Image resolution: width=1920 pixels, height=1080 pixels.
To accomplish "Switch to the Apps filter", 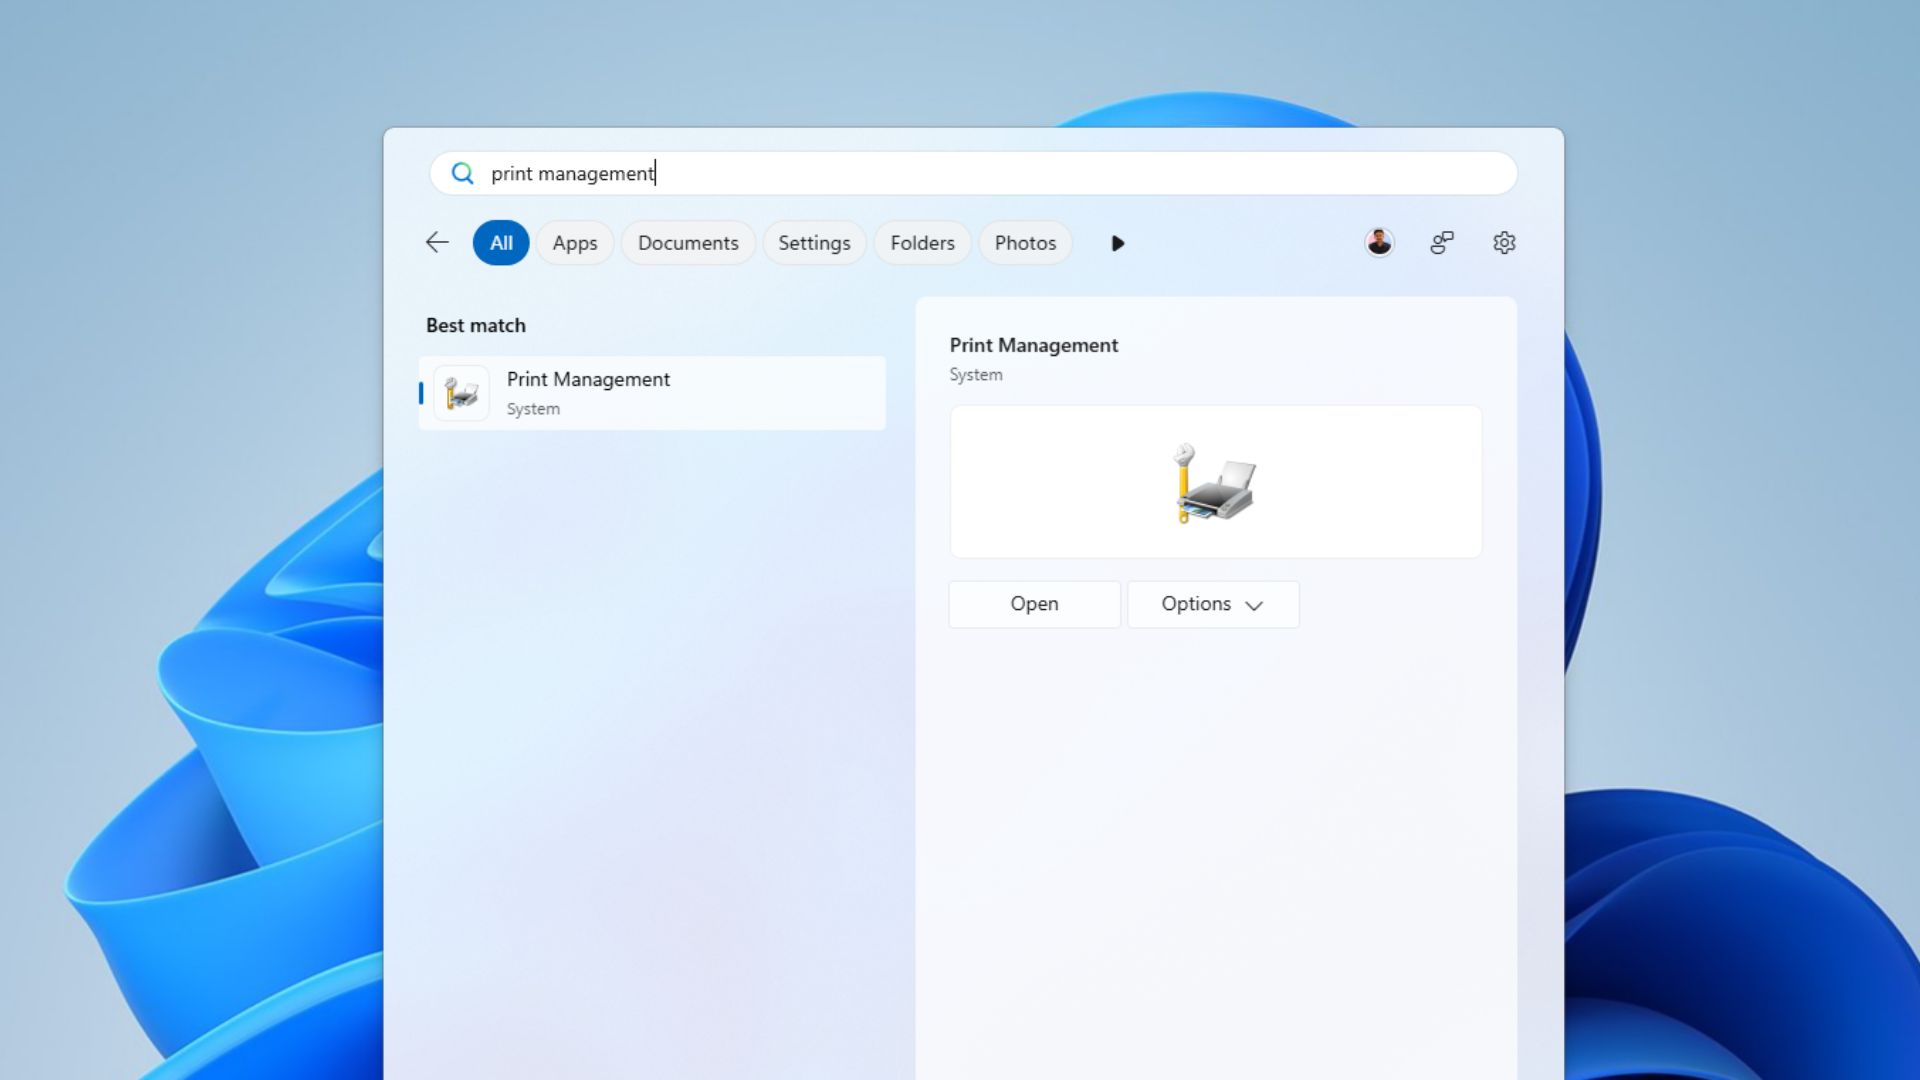I will point(575,243).
